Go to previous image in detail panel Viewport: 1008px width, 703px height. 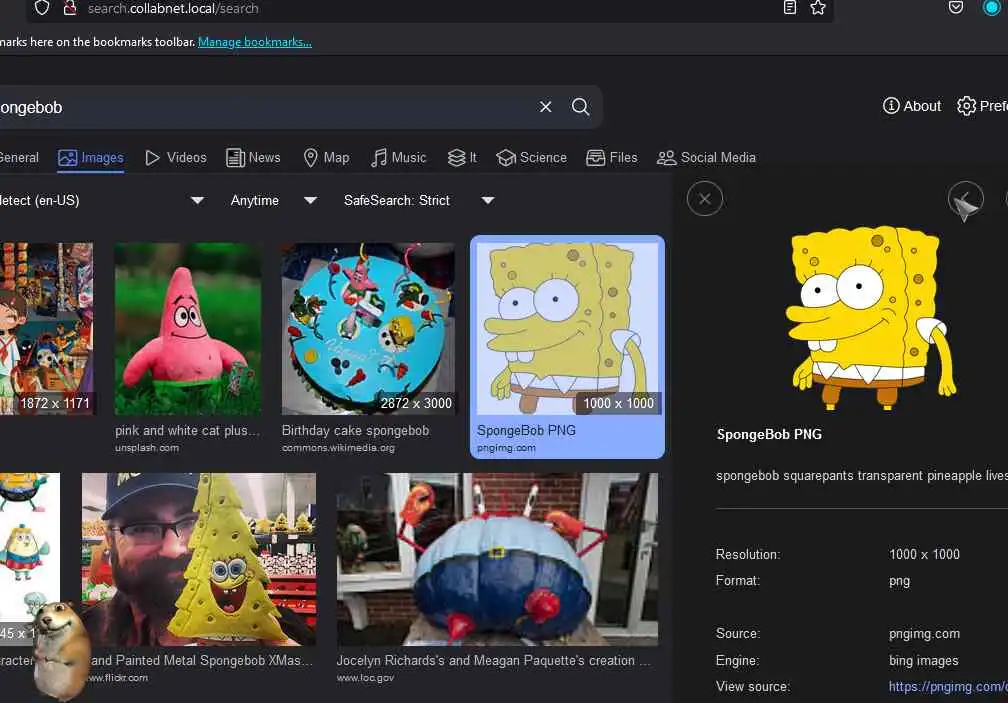[x=966, y=199]
